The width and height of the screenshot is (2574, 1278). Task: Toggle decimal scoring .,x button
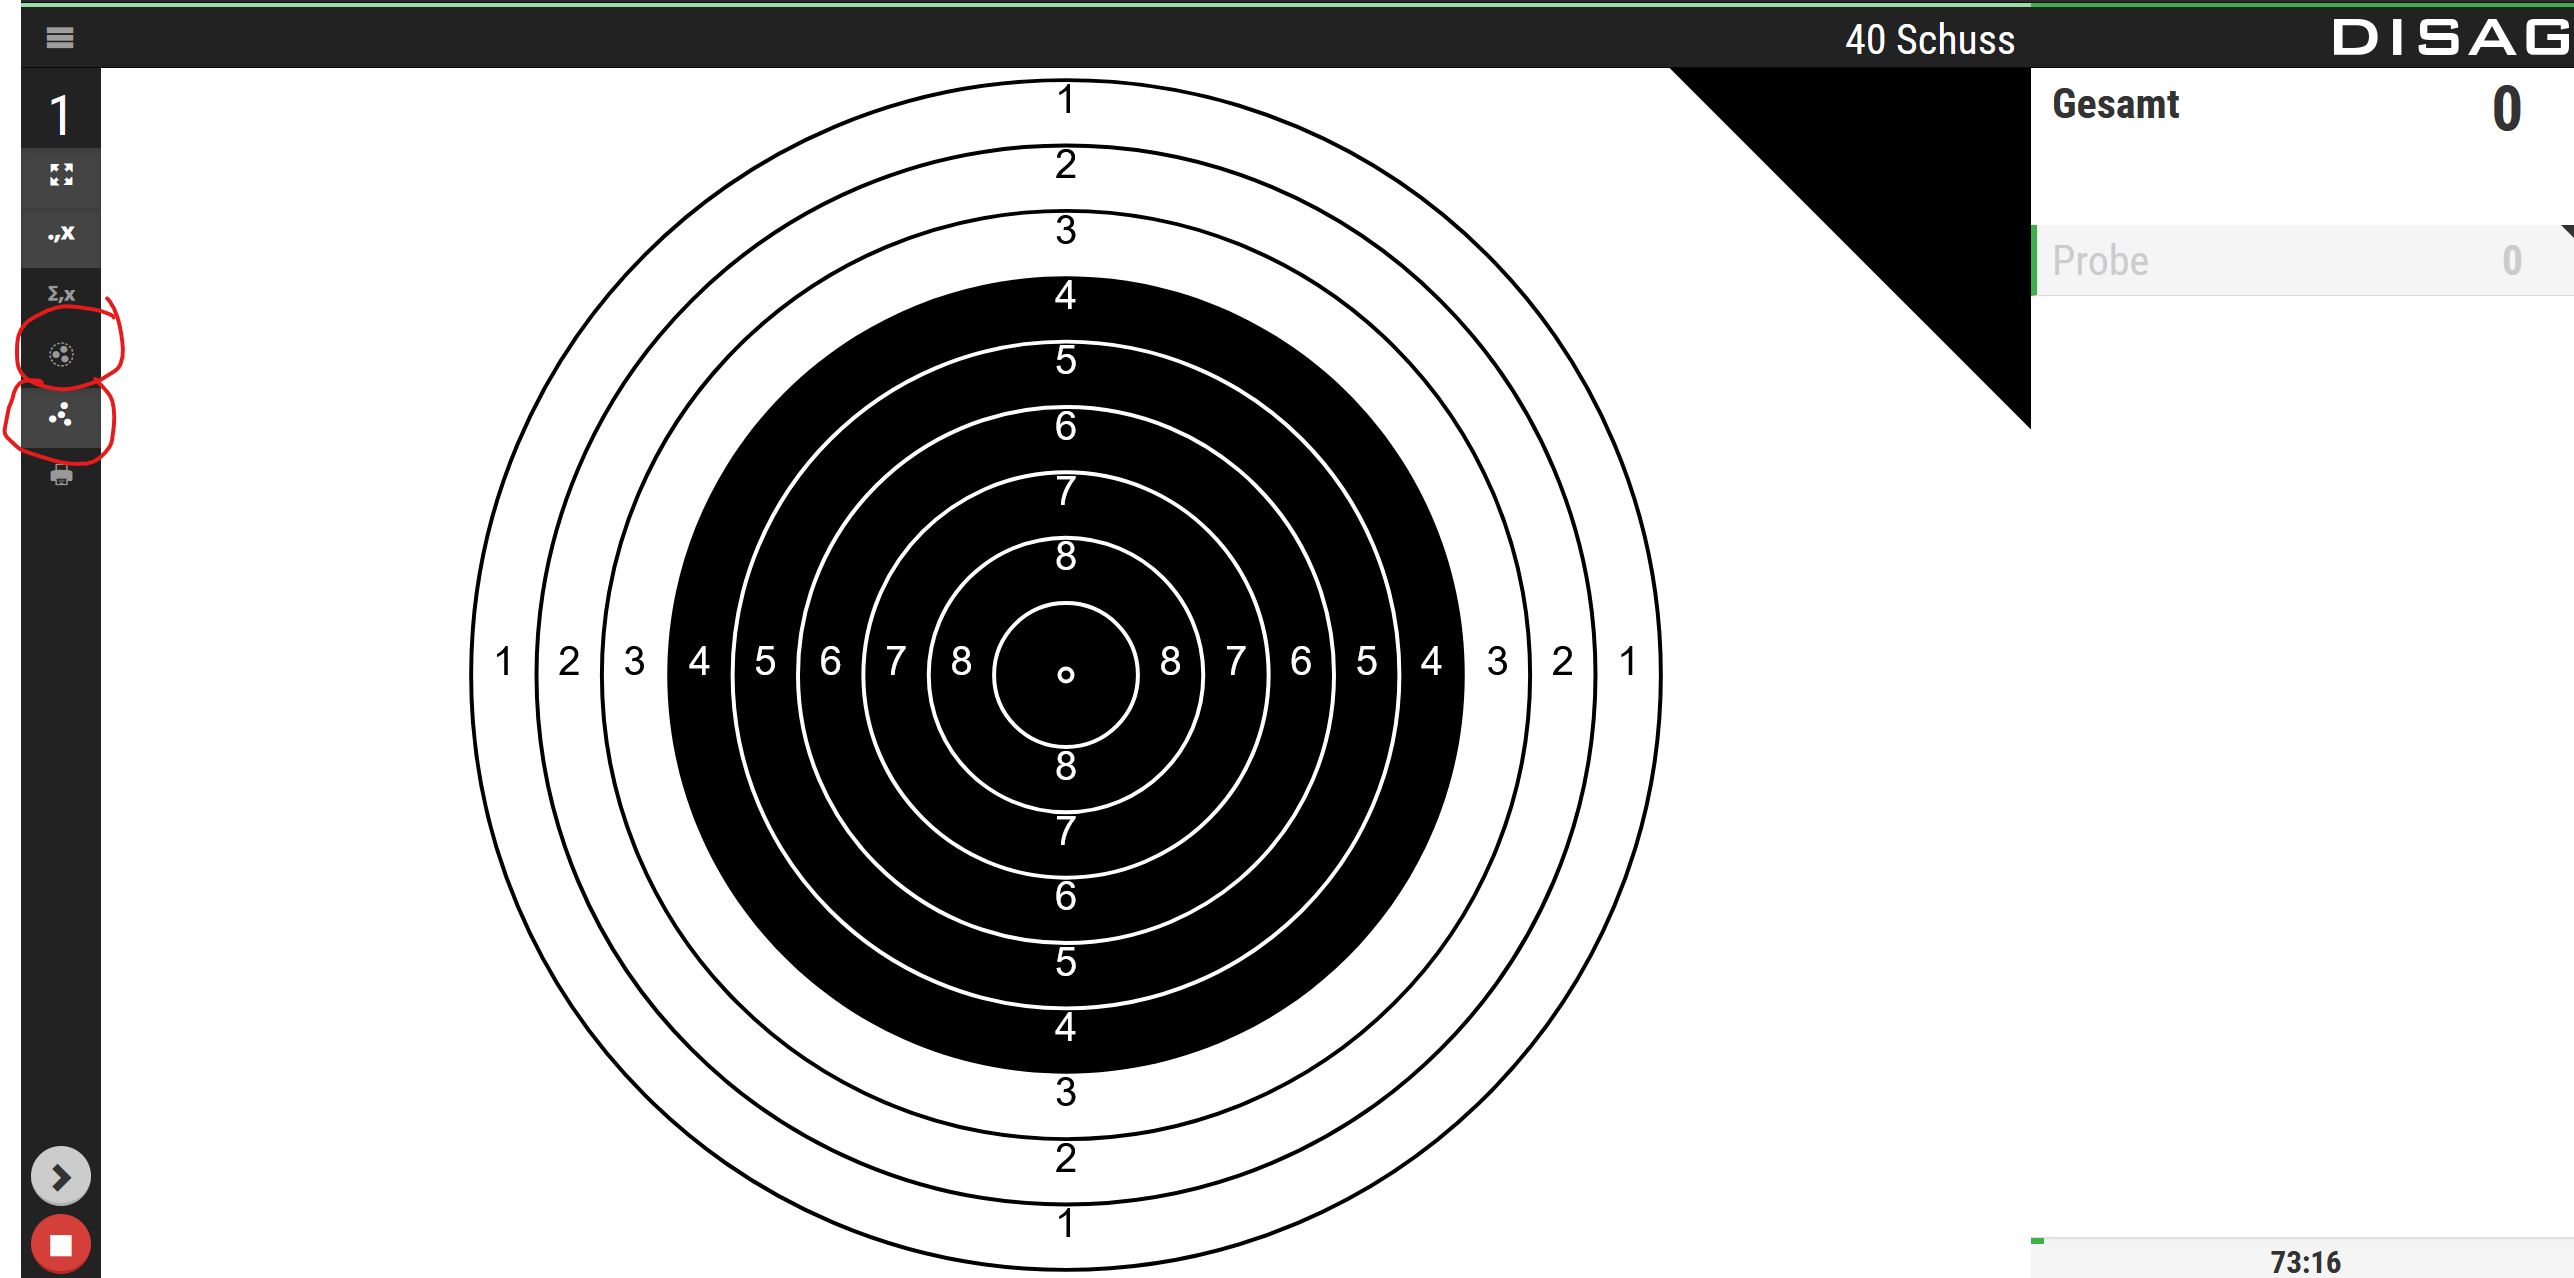click(x=61, y=234)
